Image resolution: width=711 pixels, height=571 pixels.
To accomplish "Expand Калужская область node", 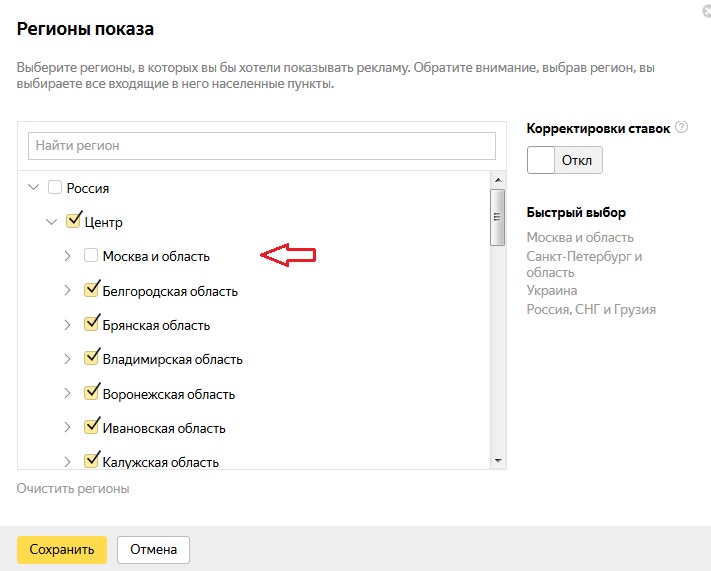I will pos(67,462).
